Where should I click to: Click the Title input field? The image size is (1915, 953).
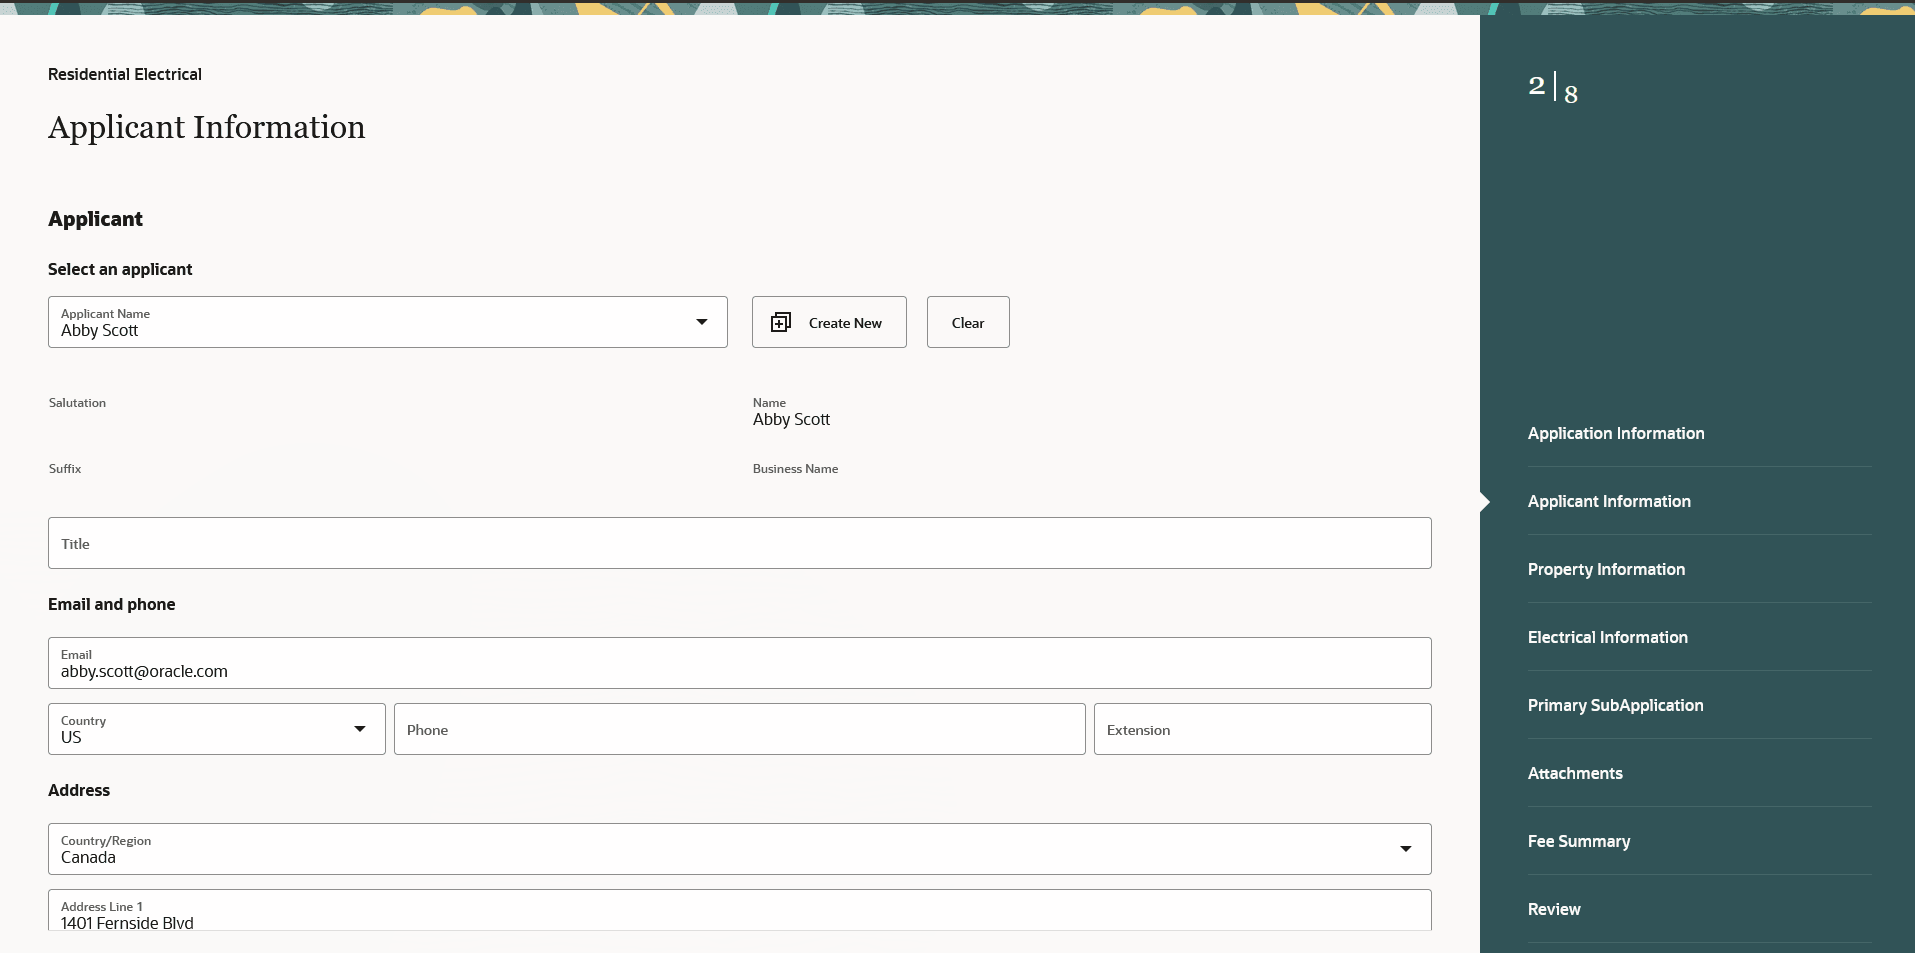coord(739,543)
